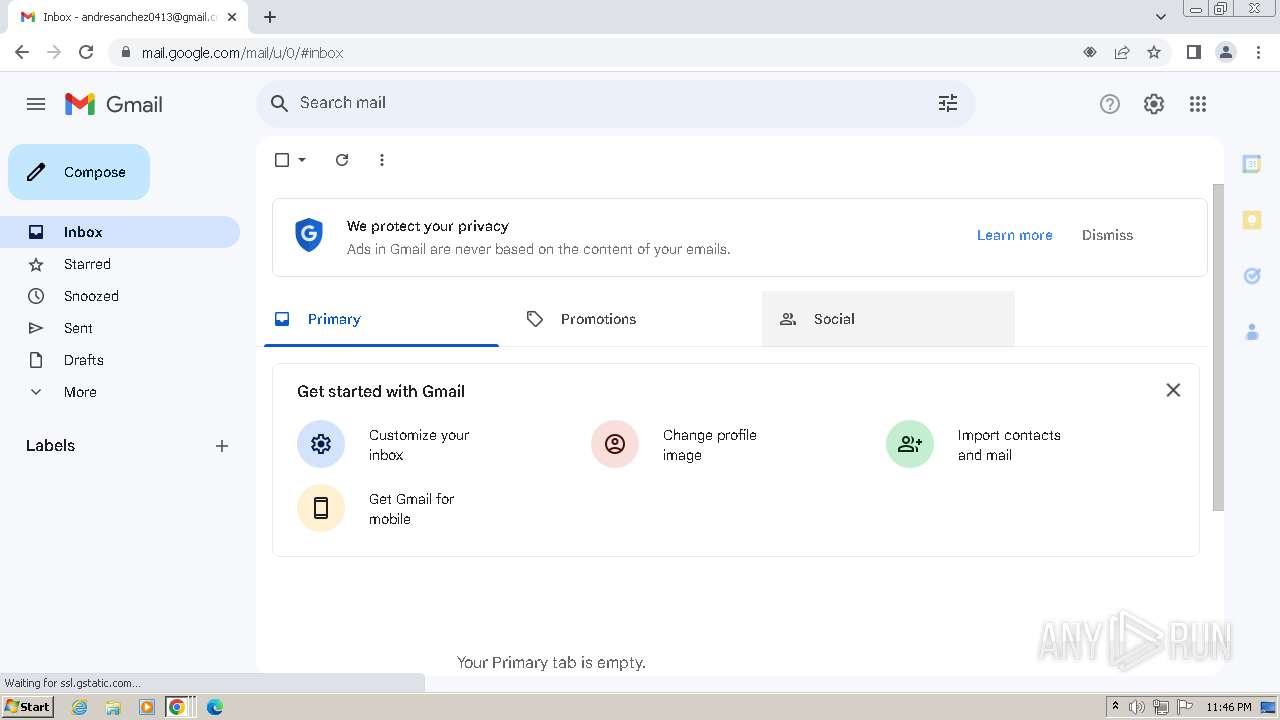Dismiss the privacy notice
The image size is (1280, 720).
pyautogui.click(x=1107, y=235)
